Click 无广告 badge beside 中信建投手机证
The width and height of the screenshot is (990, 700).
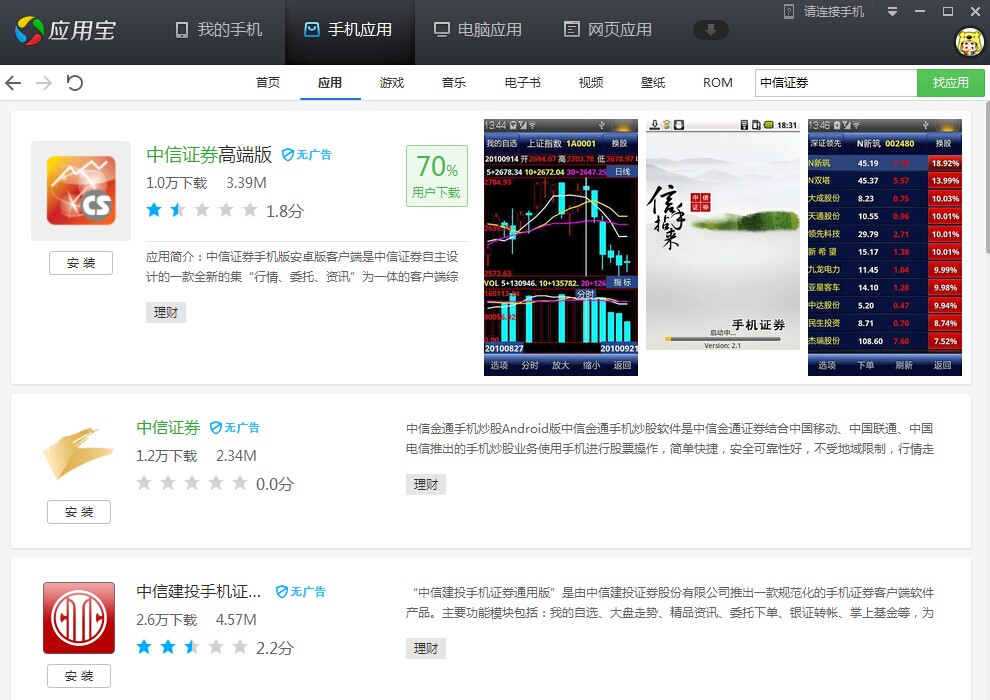coord(301,591)
